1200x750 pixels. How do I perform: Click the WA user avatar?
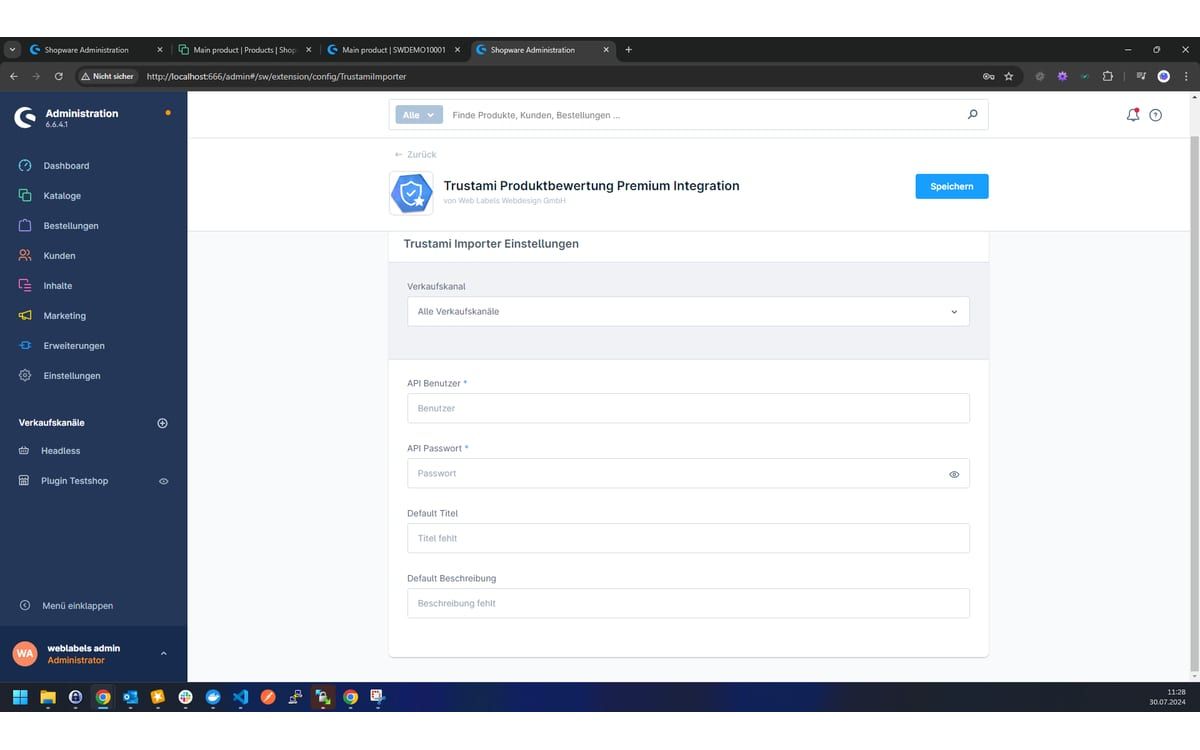25,654
